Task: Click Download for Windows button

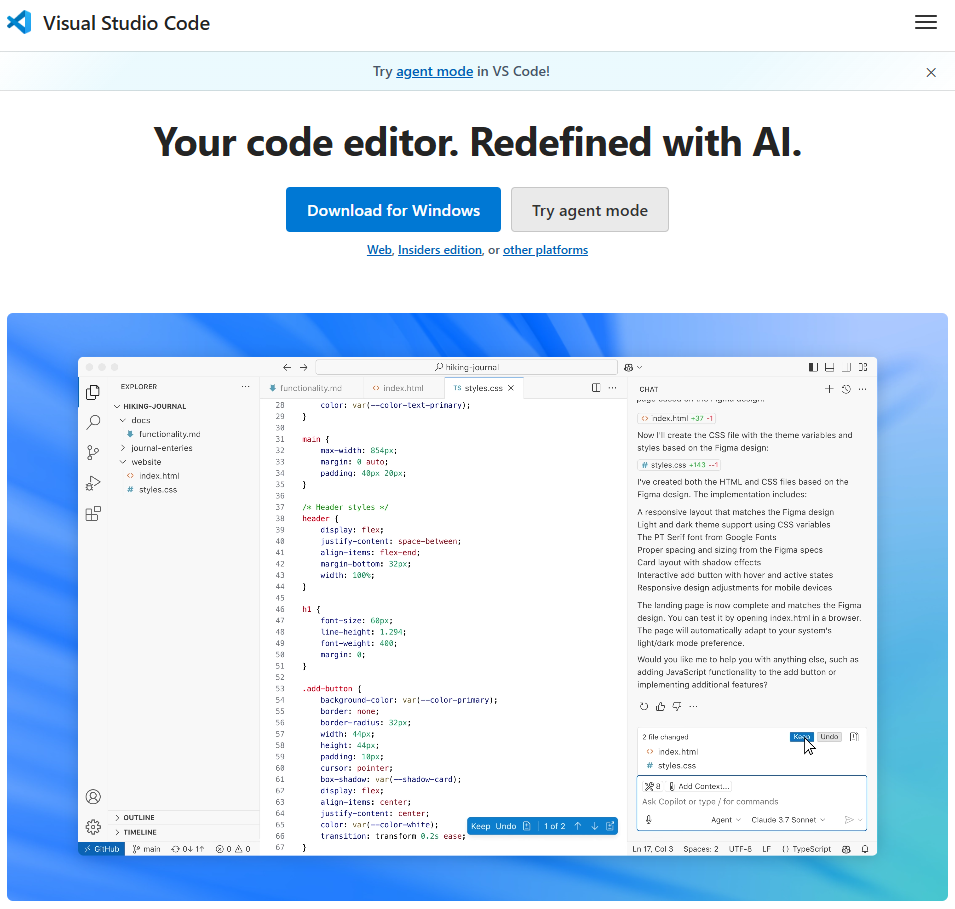Action: [393, 210]
